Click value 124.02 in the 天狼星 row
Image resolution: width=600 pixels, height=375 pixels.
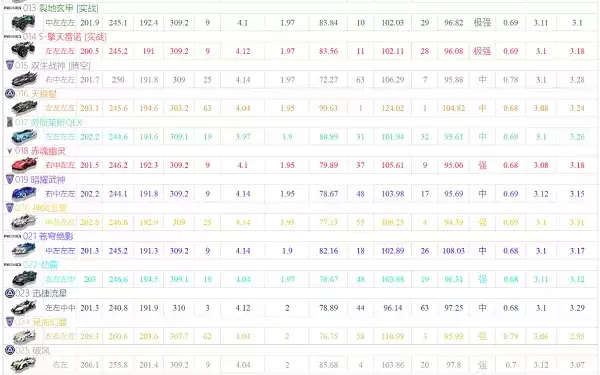(x=393, y=108)
